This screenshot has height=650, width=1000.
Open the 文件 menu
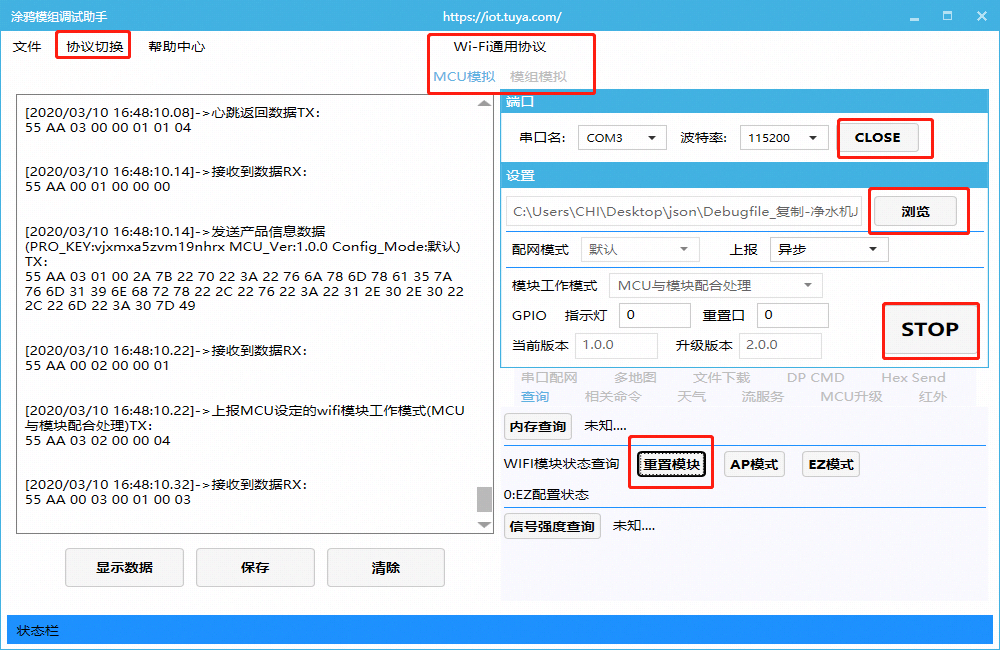(27, 47)
